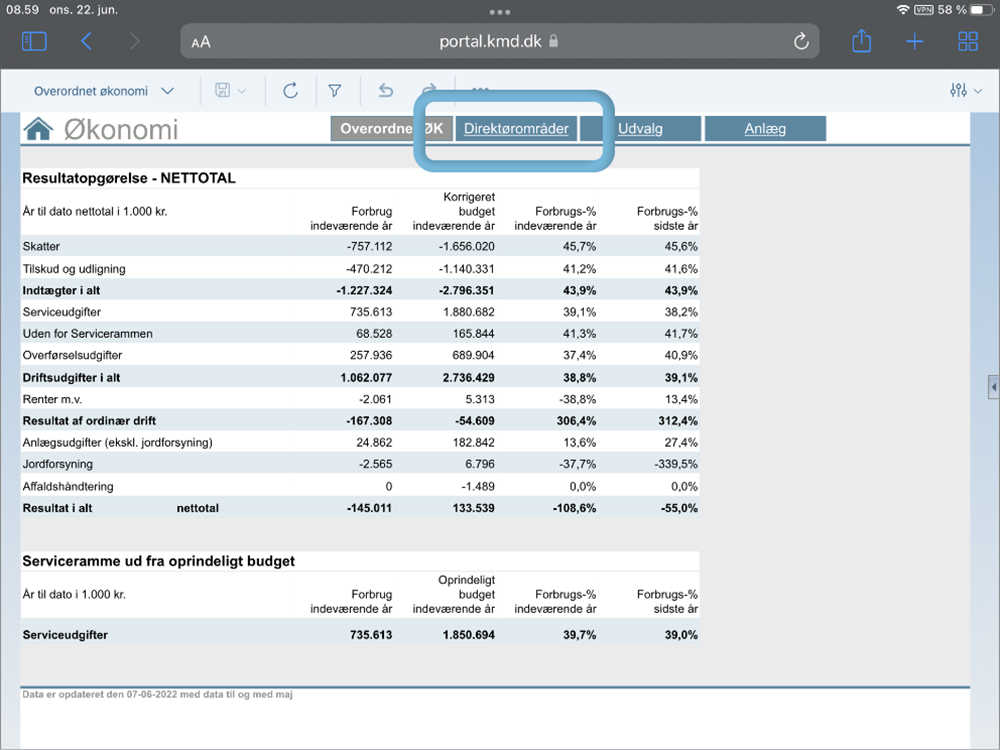The width and height of the screenshot is (1000, 750).
Task: Click the Økonomi home icon
Action: pyautogui.click(x=38, y=129)
